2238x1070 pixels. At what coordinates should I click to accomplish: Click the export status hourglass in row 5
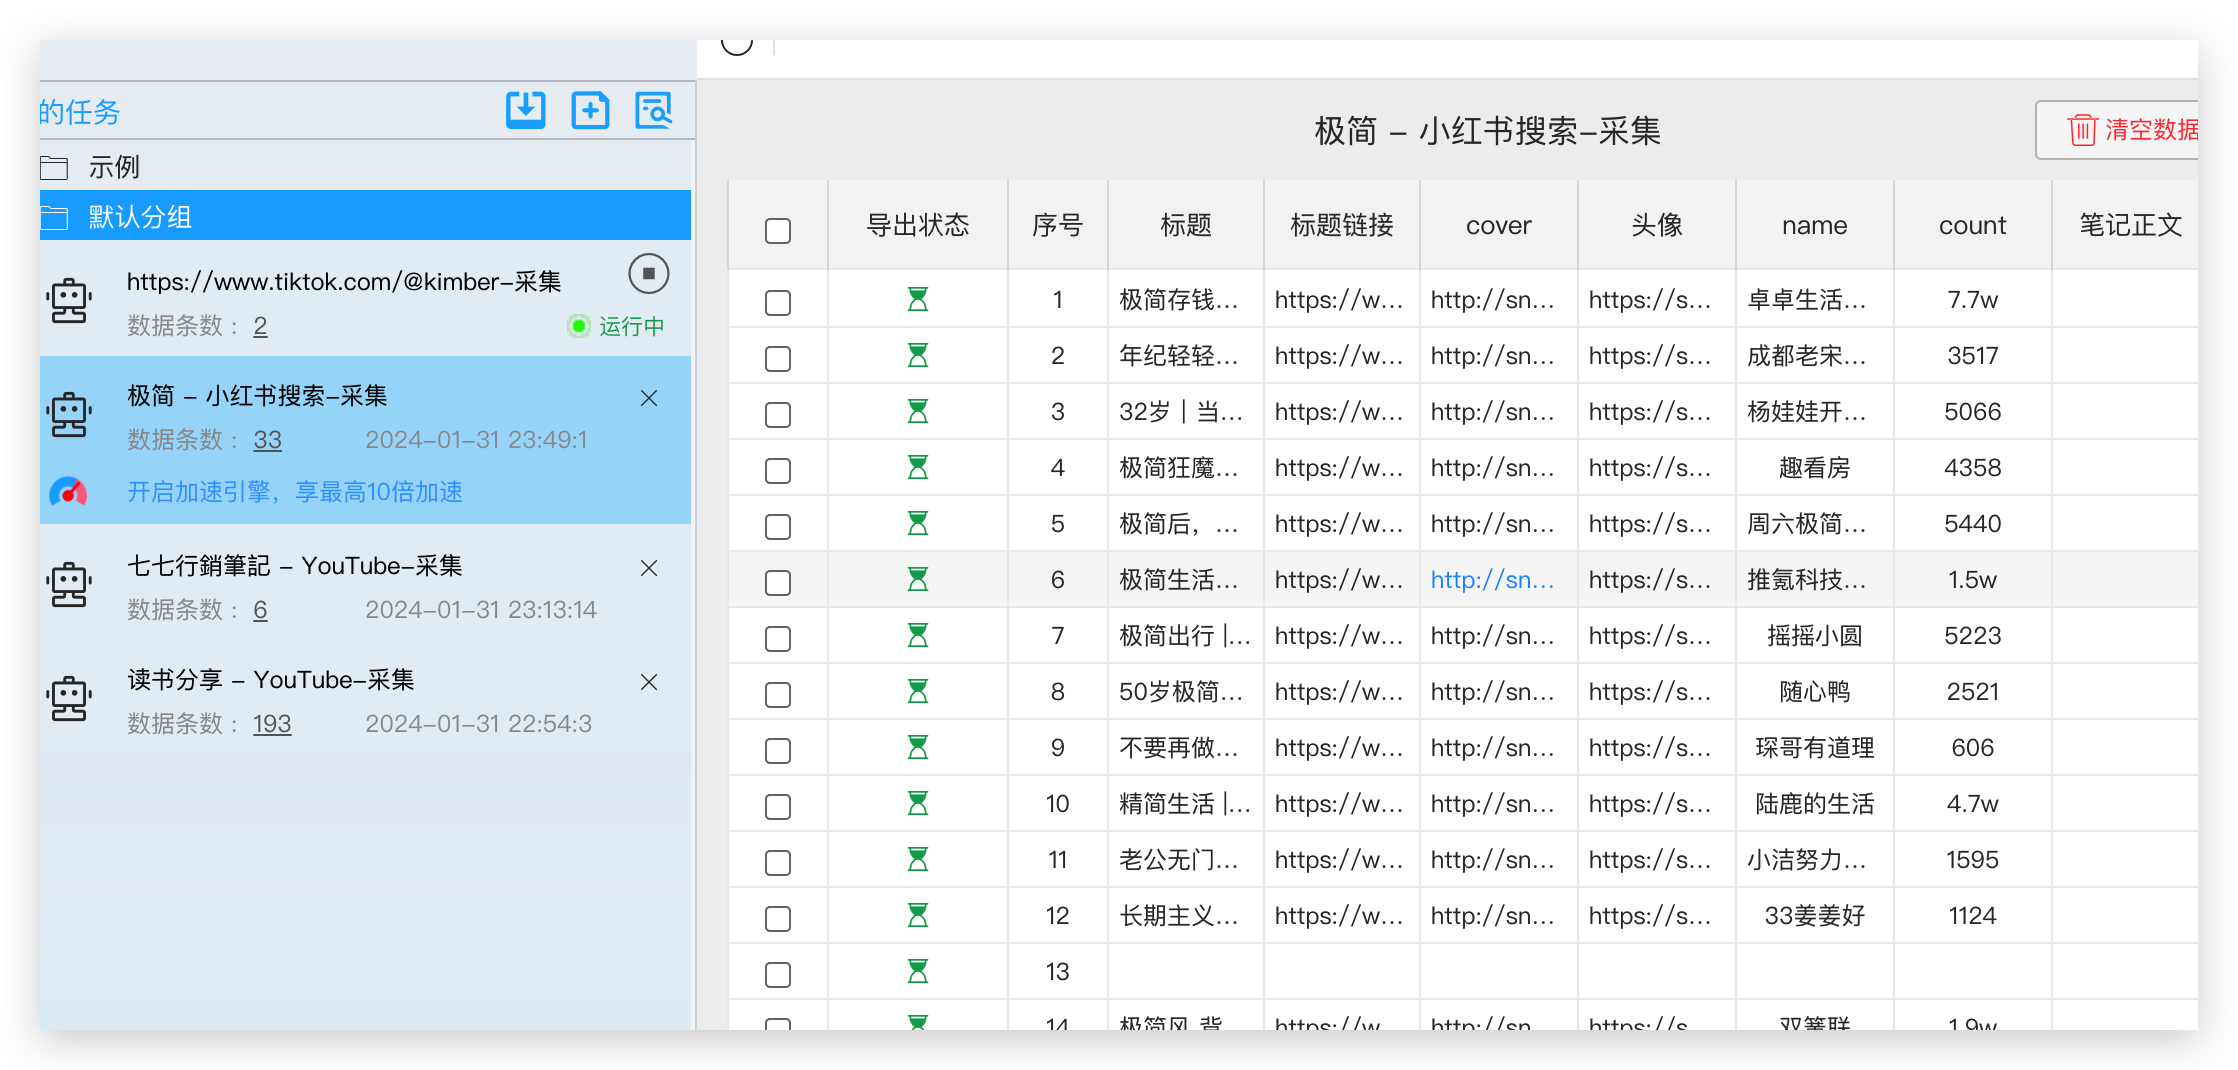click(918, 523)
